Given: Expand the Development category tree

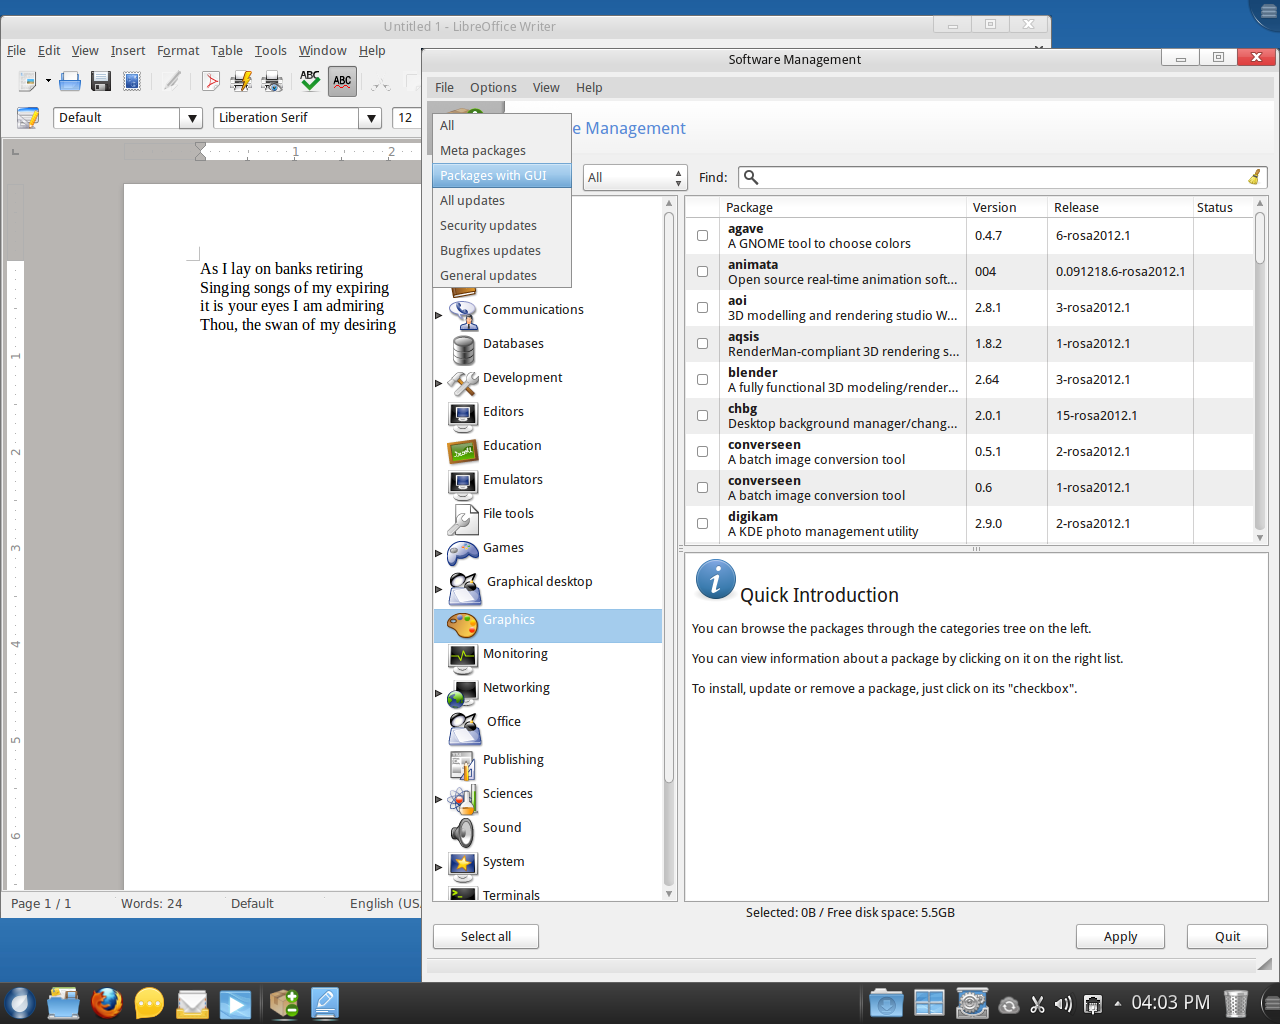Looking at the screenshot, I should coord(438,384).
